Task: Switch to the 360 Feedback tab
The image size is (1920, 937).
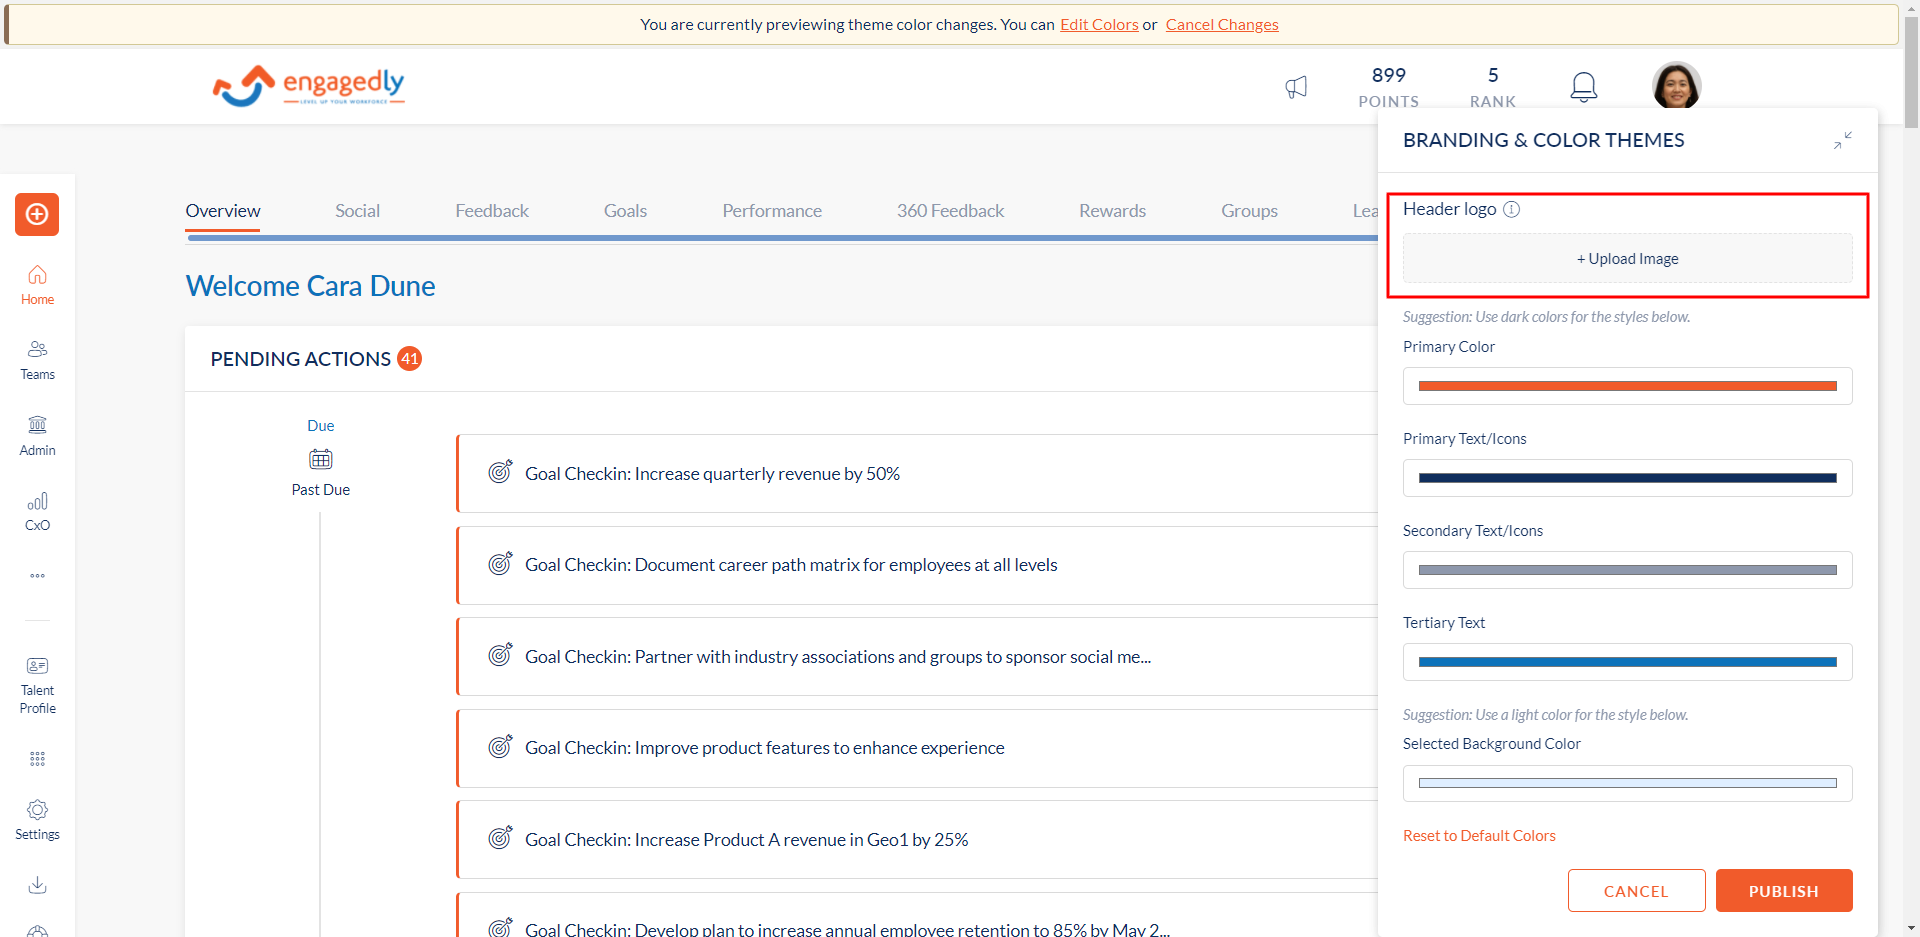Action: (950, 211)
